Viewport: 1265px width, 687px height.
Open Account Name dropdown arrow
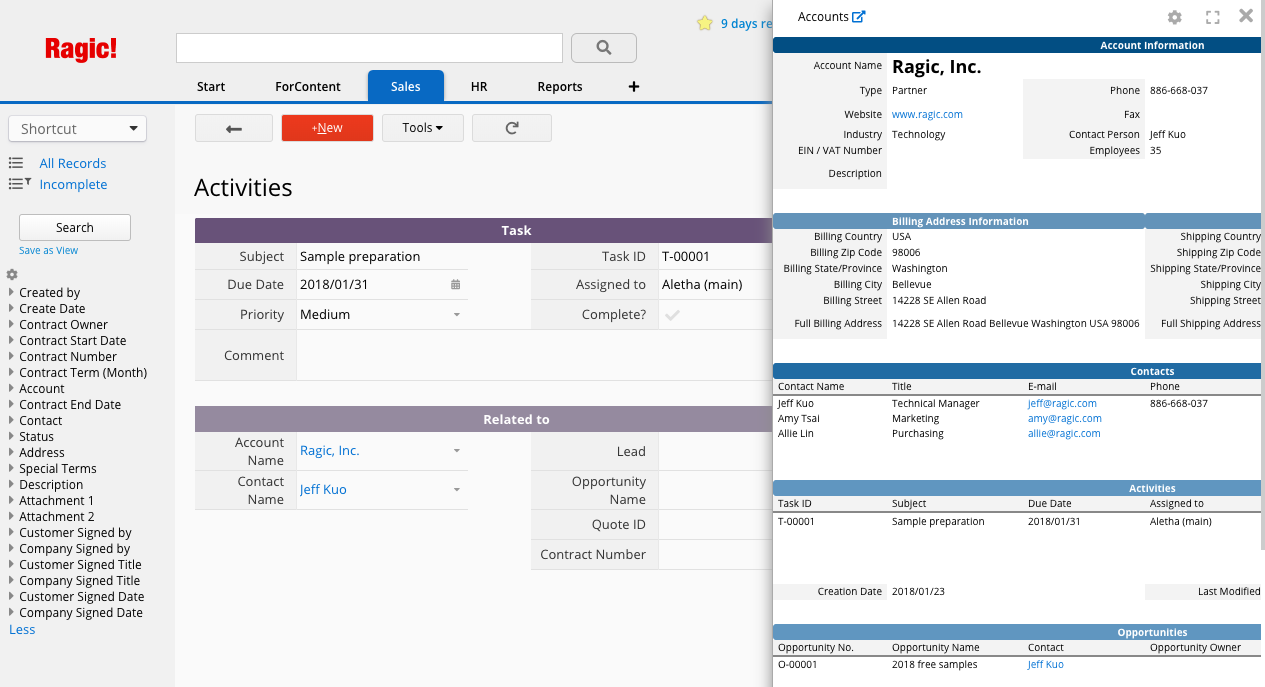(x=457, y=451)
